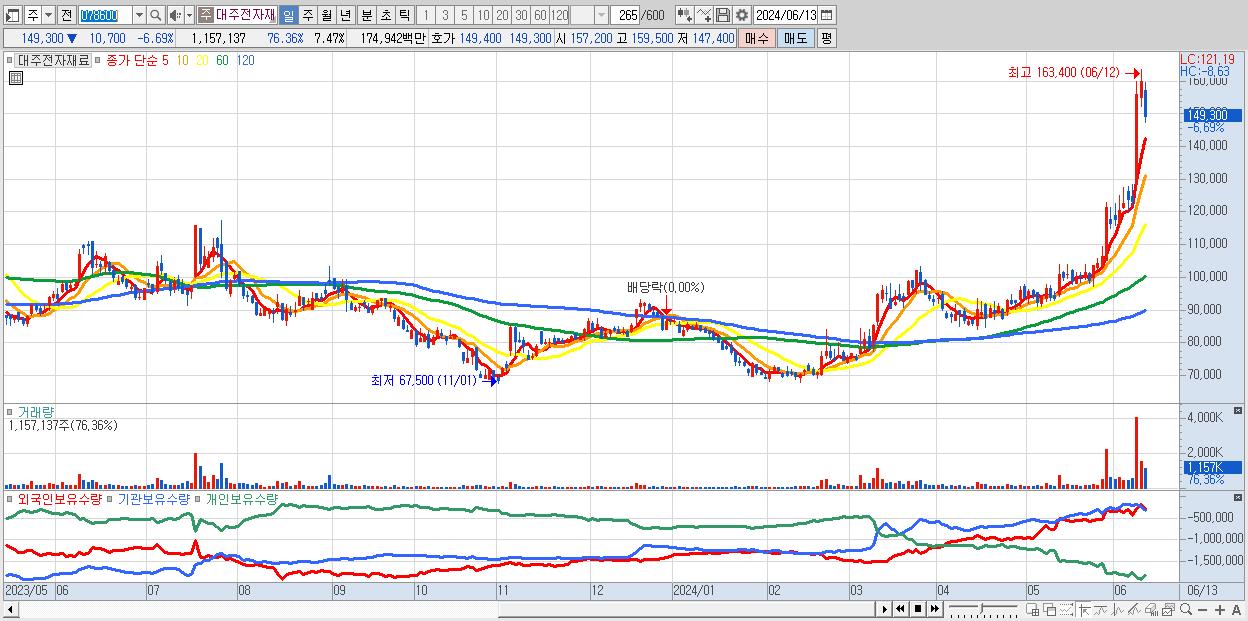Click the grid icon below 대주전자재료 legend
Image resolution: width=1248 pixels, height=621 pixels.
point(15,78)
